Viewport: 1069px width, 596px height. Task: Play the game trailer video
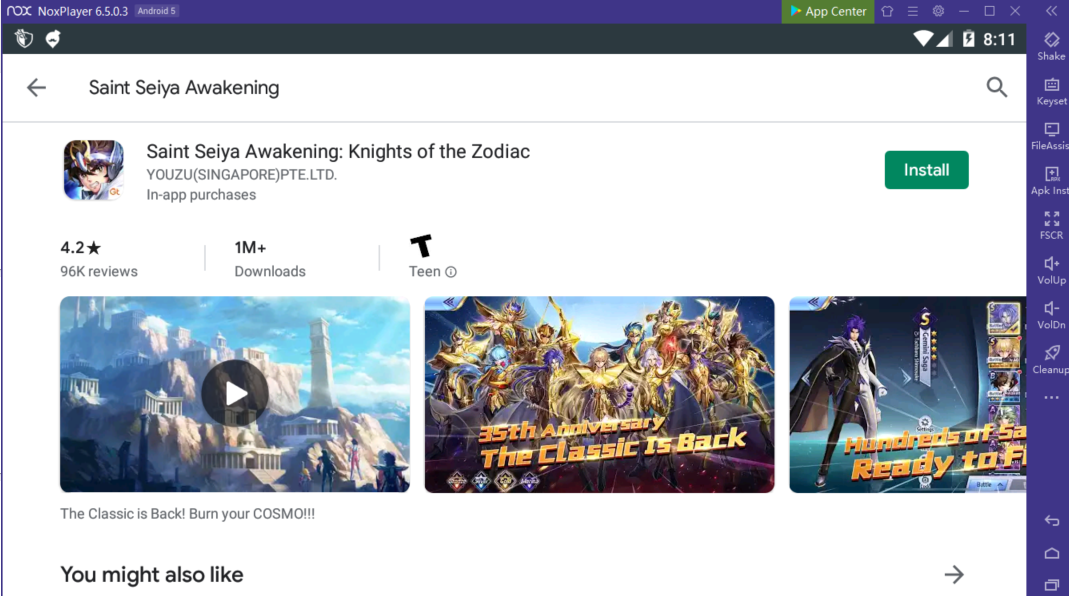235,394
